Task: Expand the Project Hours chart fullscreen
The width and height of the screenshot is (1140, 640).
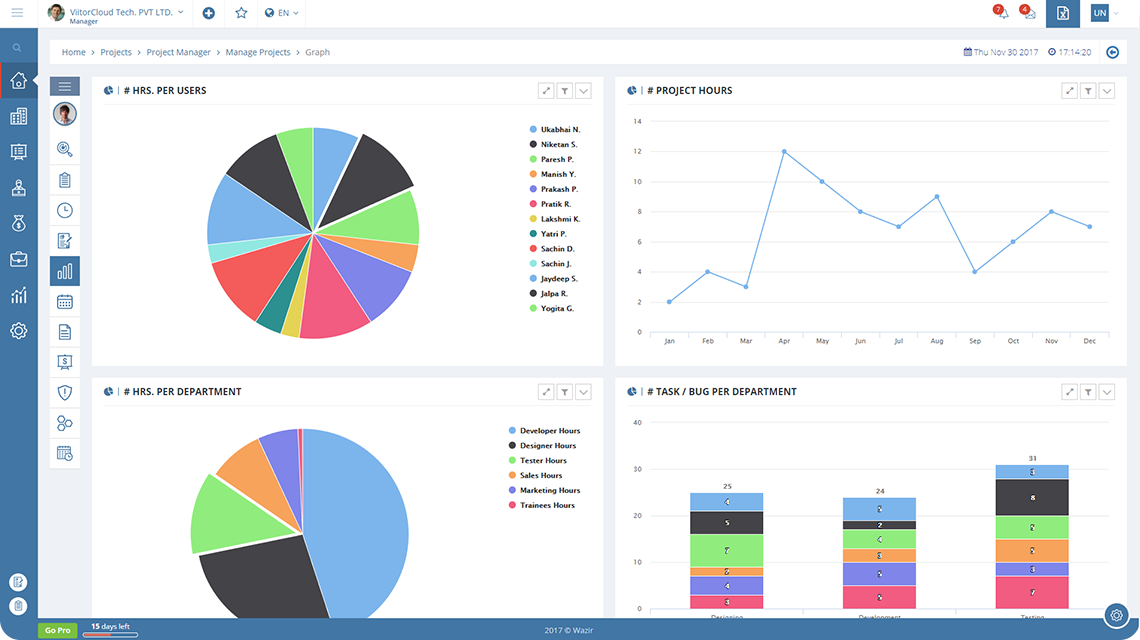Action: tap(1069, 91)
